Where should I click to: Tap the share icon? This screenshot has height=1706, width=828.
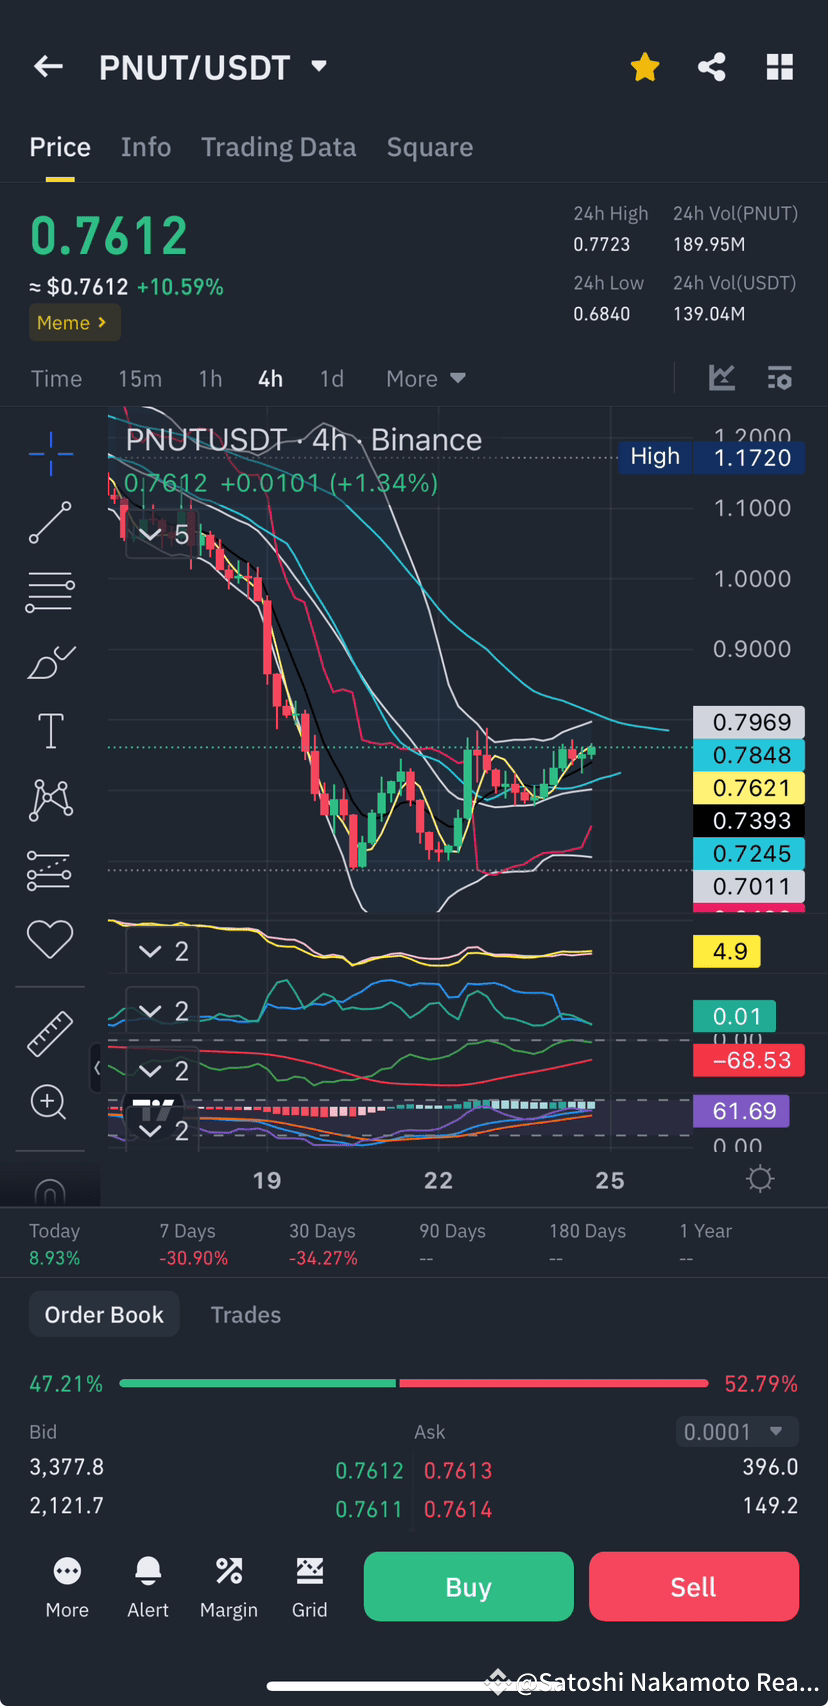tap(712, 67)
